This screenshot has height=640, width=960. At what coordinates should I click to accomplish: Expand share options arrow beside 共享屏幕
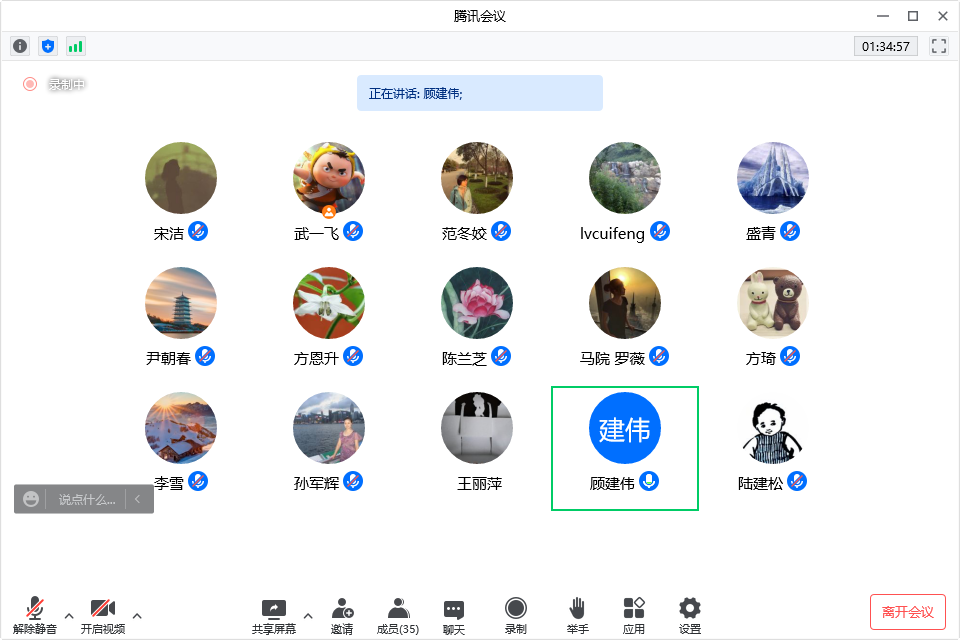(308, 615)
